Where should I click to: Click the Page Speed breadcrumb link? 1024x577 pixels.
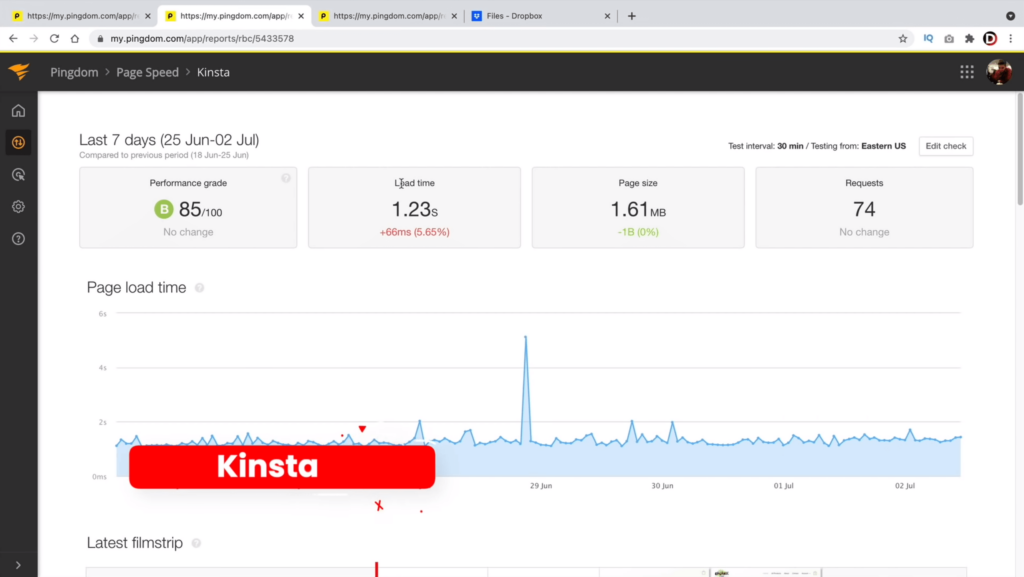[147, 72]
